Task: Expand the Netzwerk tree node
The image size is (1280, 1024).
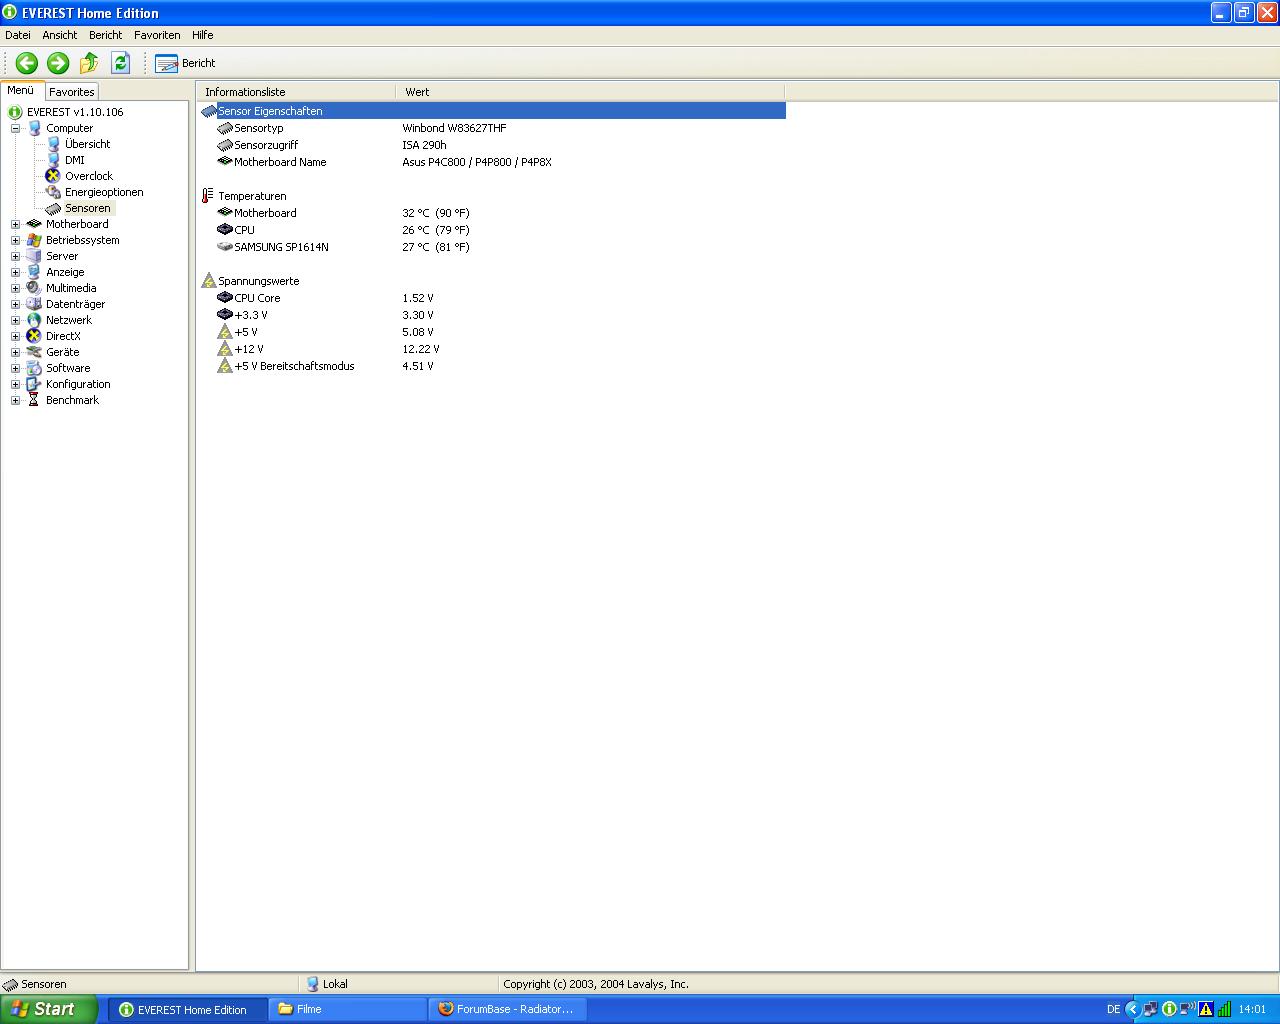Action: 15,320
